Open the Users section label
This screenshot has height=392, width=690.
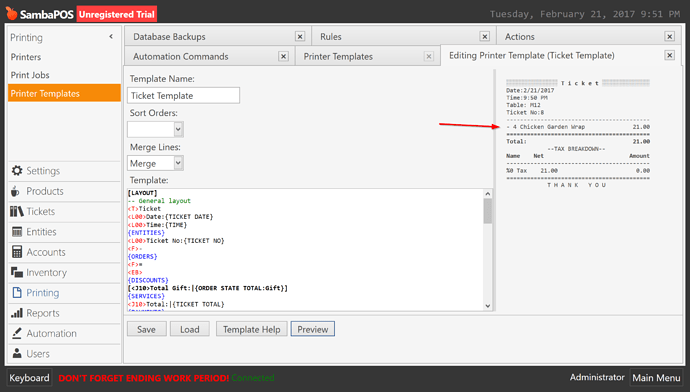38,353
